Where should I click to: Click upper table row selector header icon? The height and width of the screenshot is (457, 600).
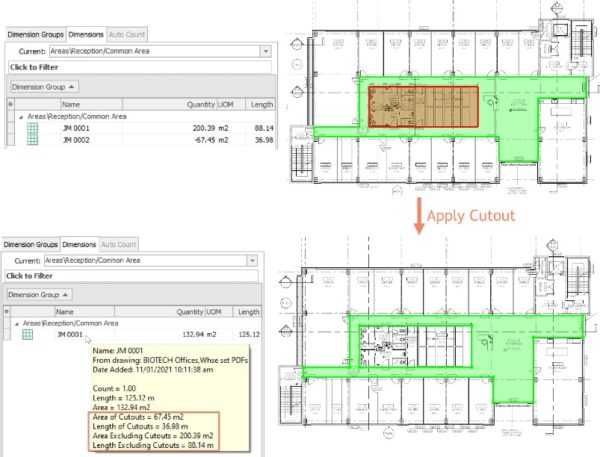tap(10, 104)
